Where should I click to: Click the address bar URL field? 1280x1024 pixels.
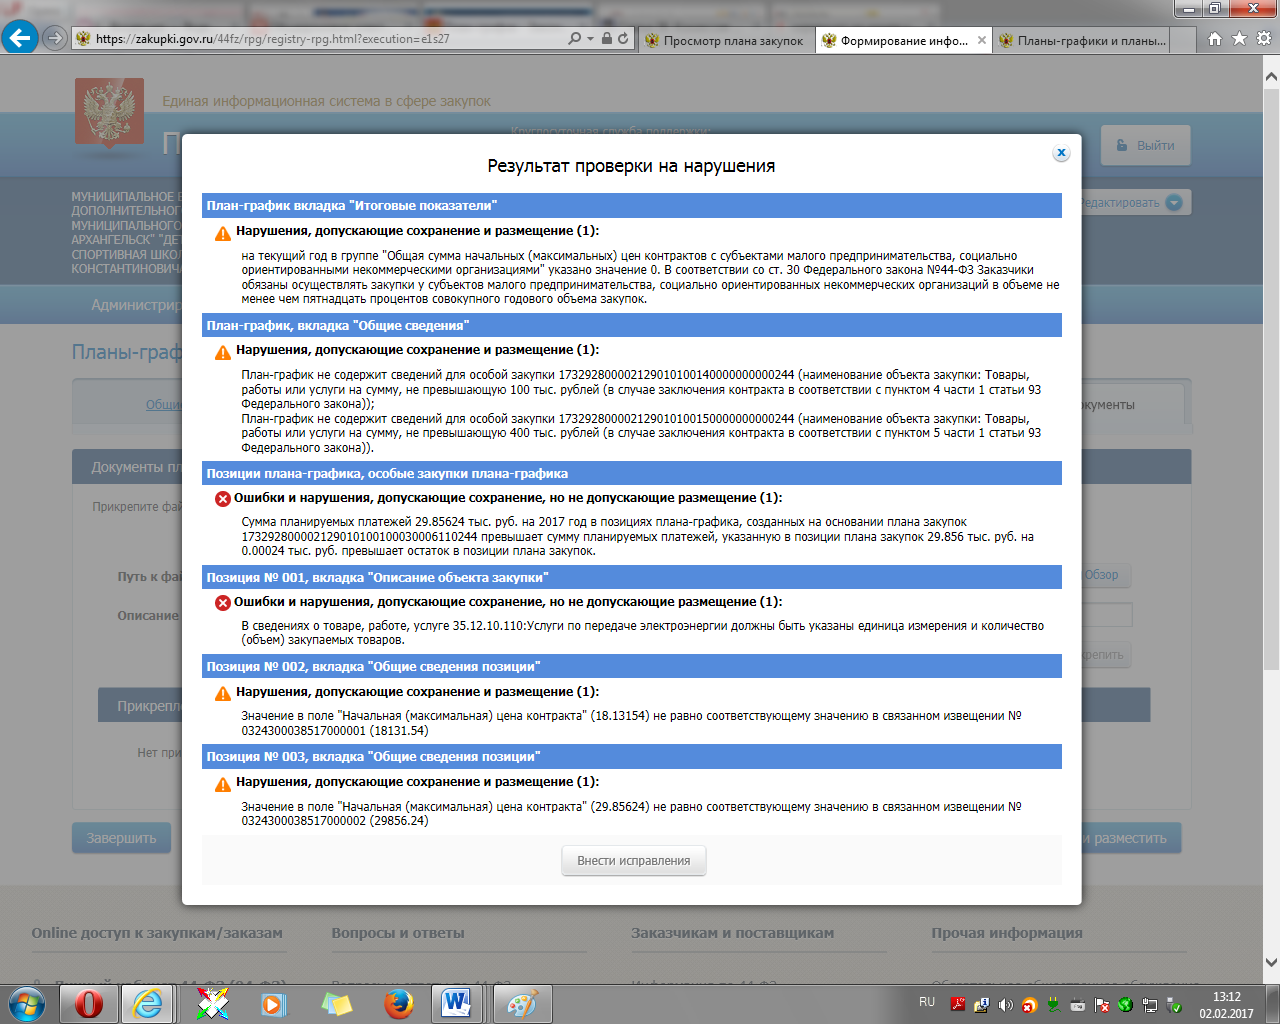(x=320, y=39)
